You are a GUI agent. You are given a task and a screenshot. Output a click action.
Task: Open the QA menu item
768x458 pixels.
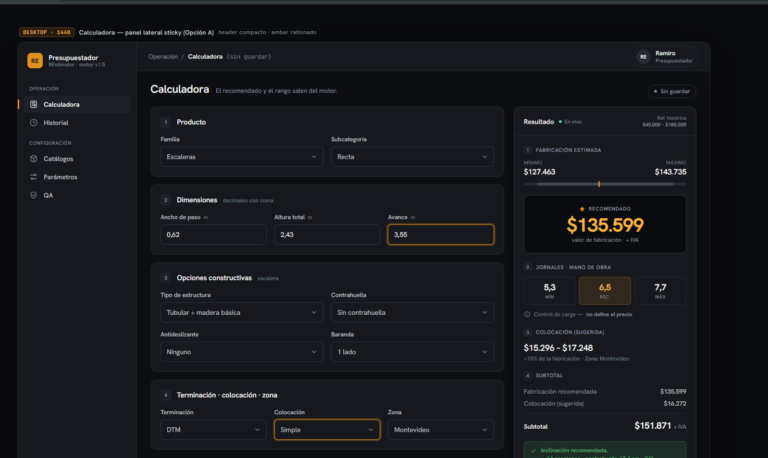pos(77,195)
